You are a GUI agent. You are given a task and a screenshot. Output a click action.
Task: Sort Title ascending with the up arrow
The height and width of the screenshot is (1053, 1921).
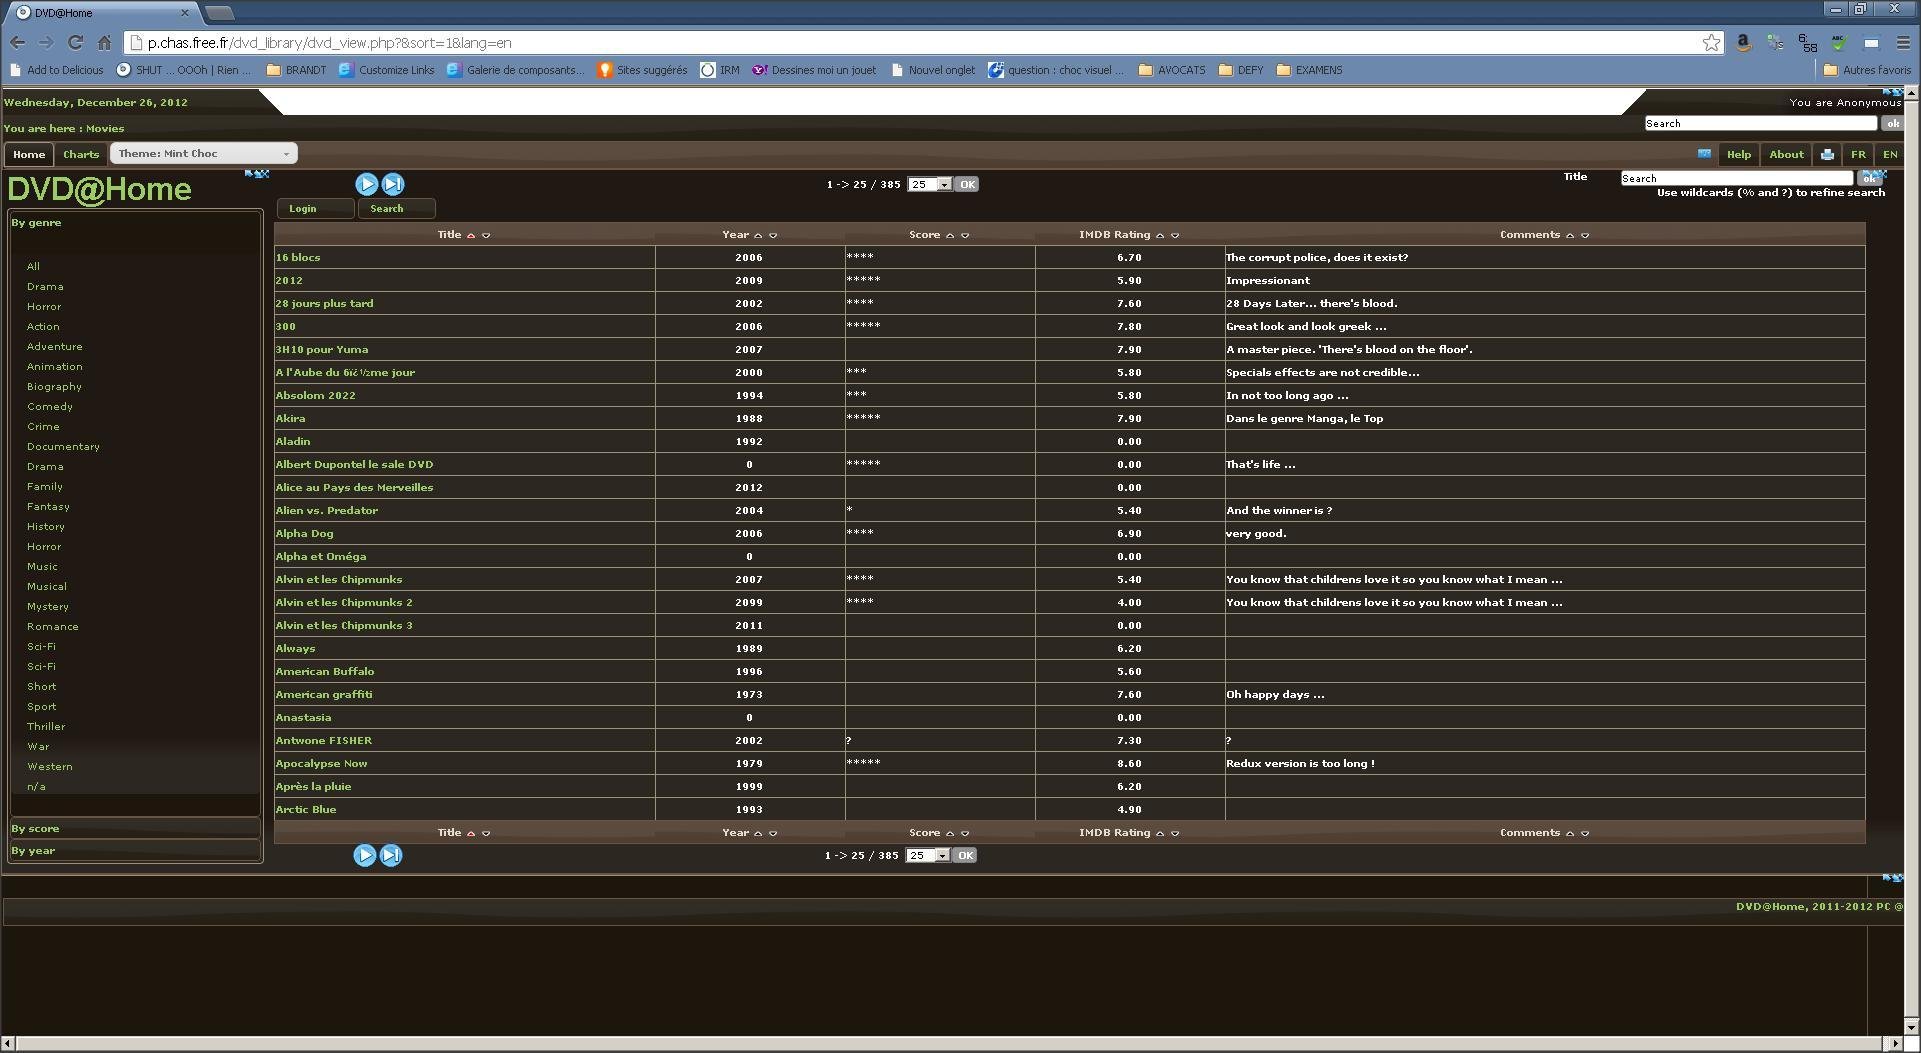click(472, 234)
